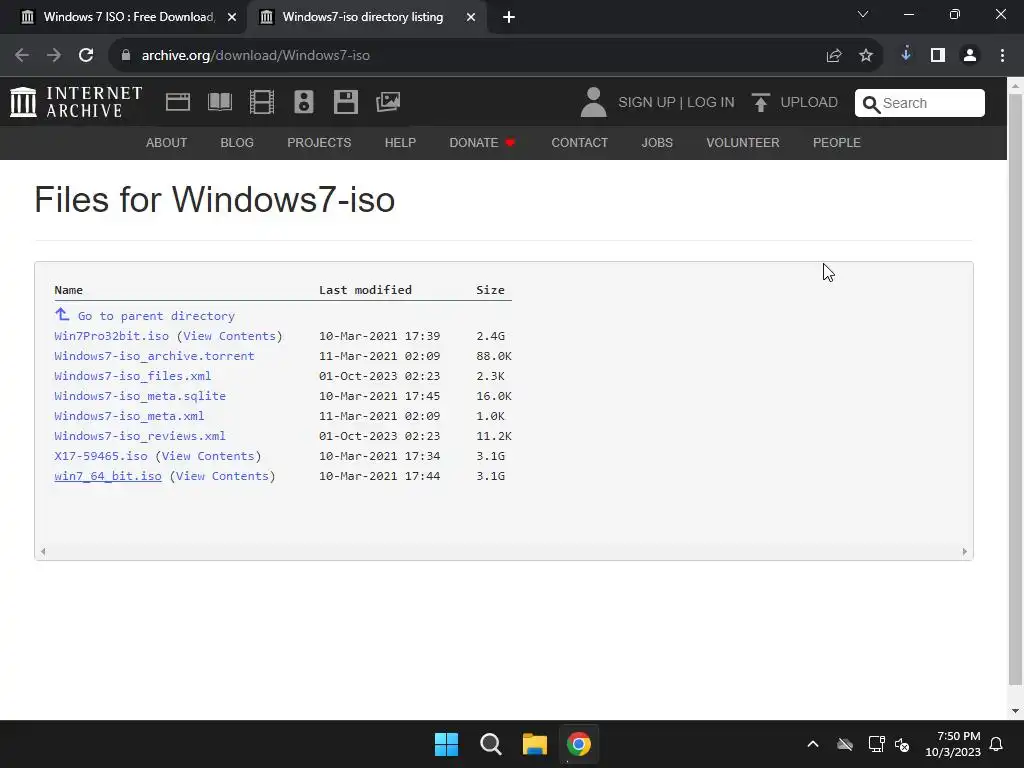Download Win7Pro32bit.iso
This screenshot has height=768, width=1024.
(x=112, y=336)
